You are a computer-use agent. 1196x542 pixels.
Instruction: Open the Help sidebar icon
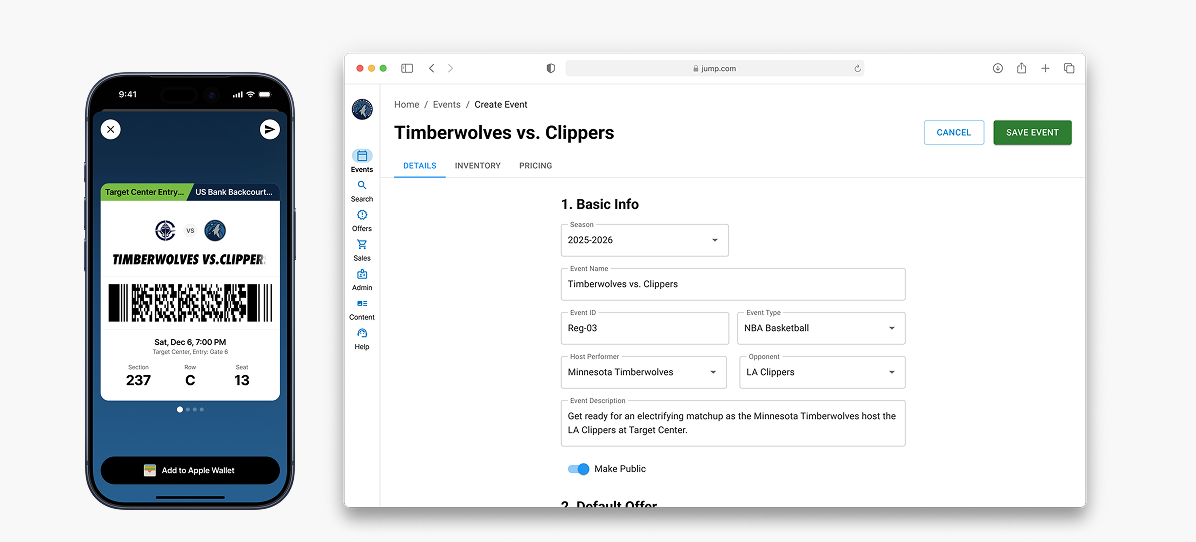click(x=362, y=333)
